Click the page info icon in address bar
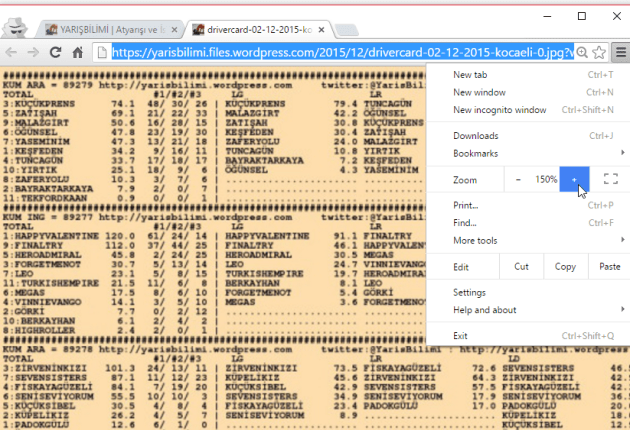Screen dimensions: 630x430 point(102,52)
